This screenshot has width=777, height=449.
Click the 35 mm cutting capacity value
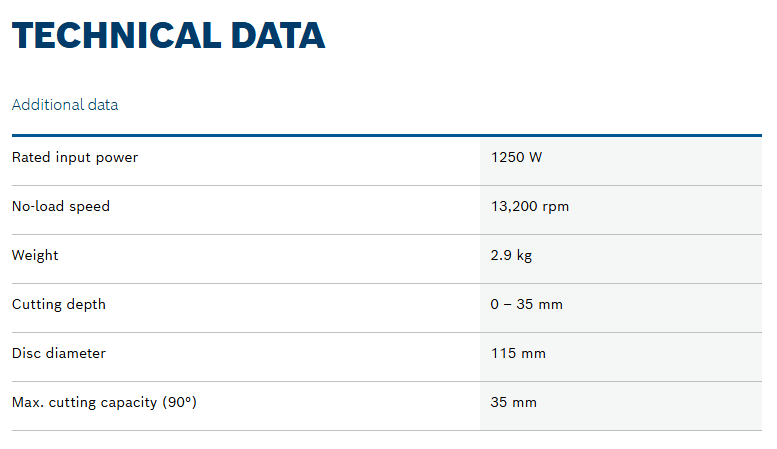click(x=514, y=402)
